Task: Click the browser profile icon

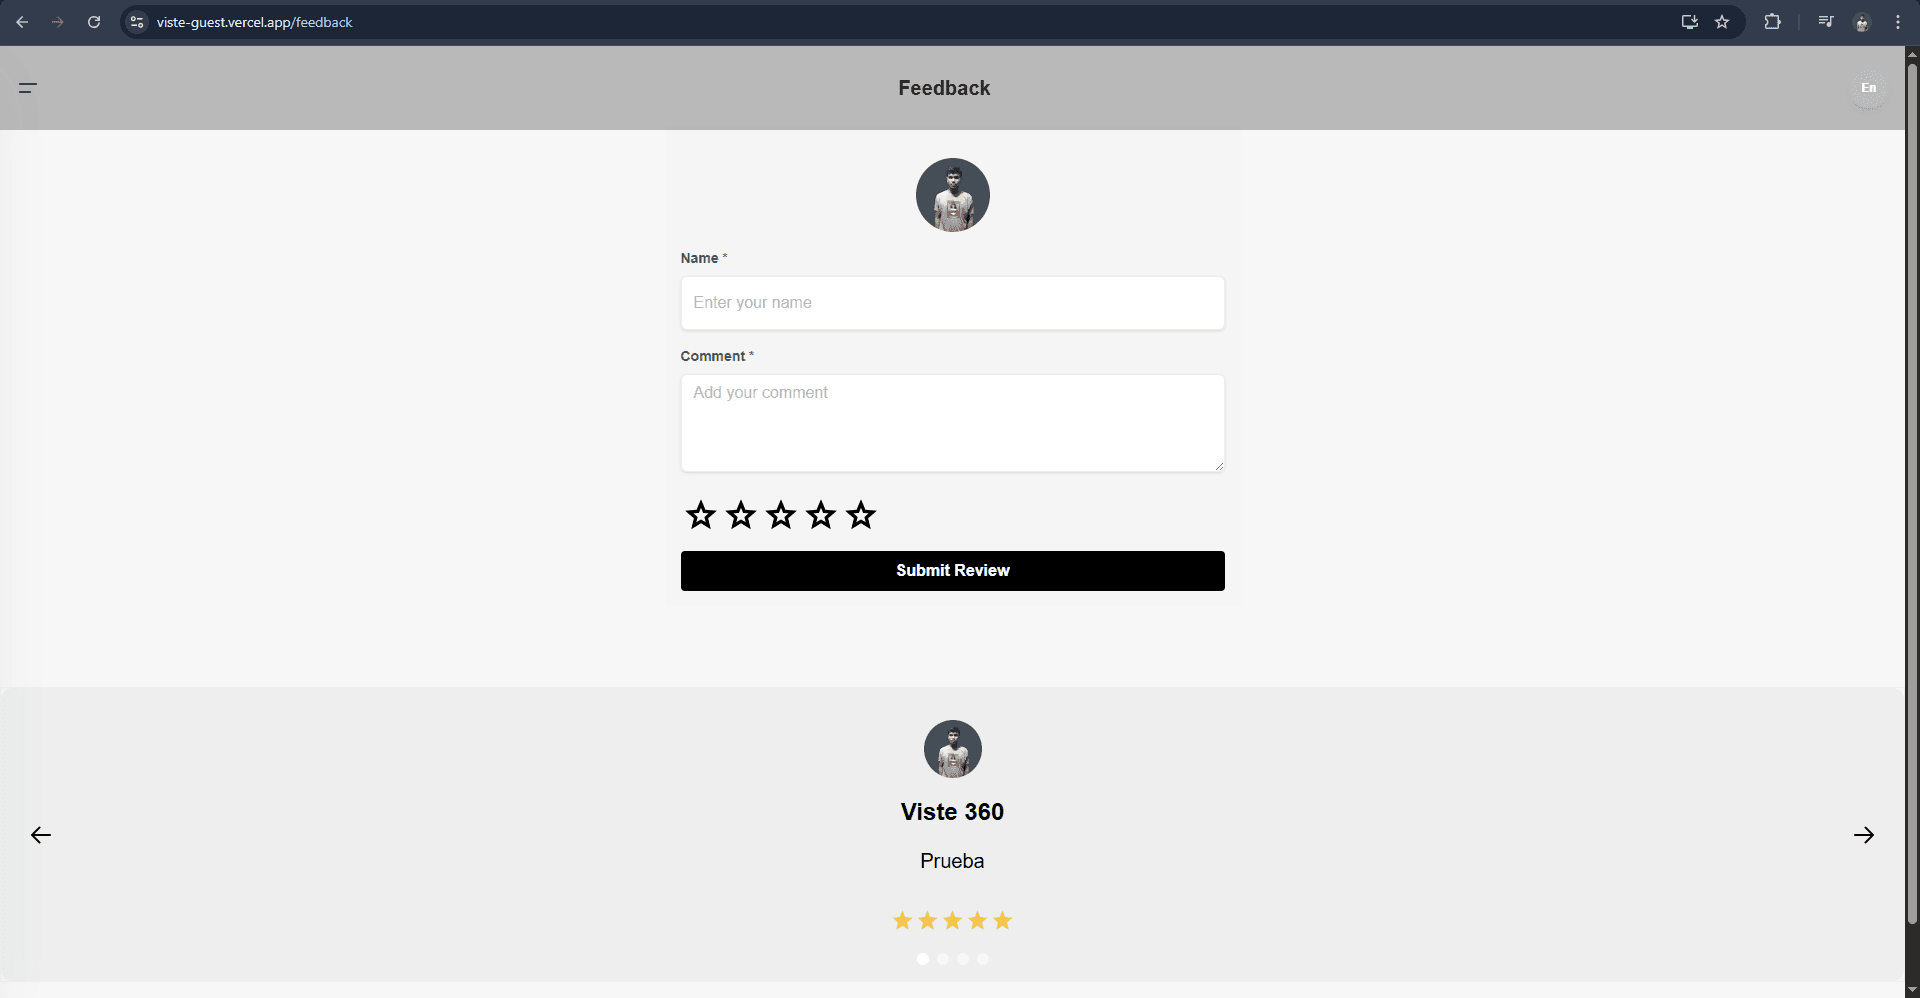Action: coord(1862,22)
